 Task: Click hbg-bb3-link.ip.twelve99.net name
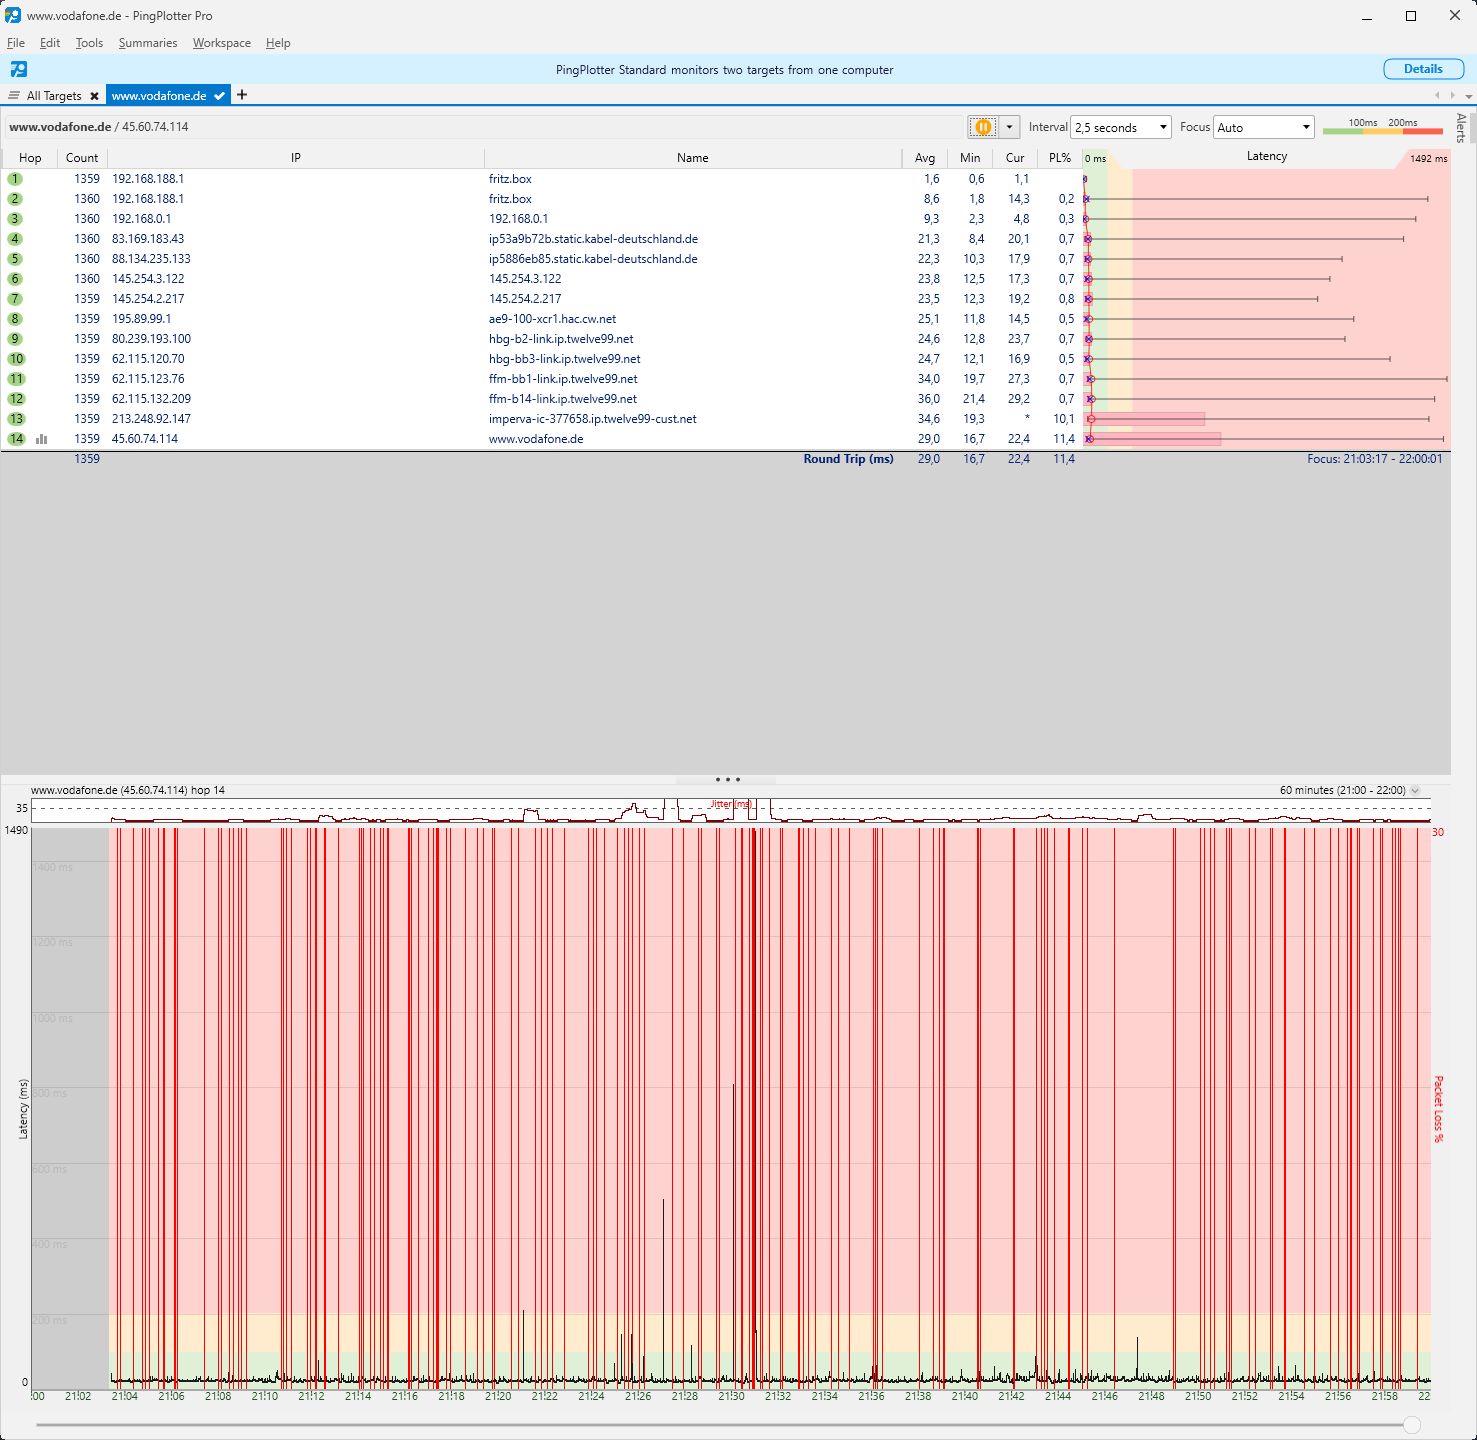coord(564,359)
